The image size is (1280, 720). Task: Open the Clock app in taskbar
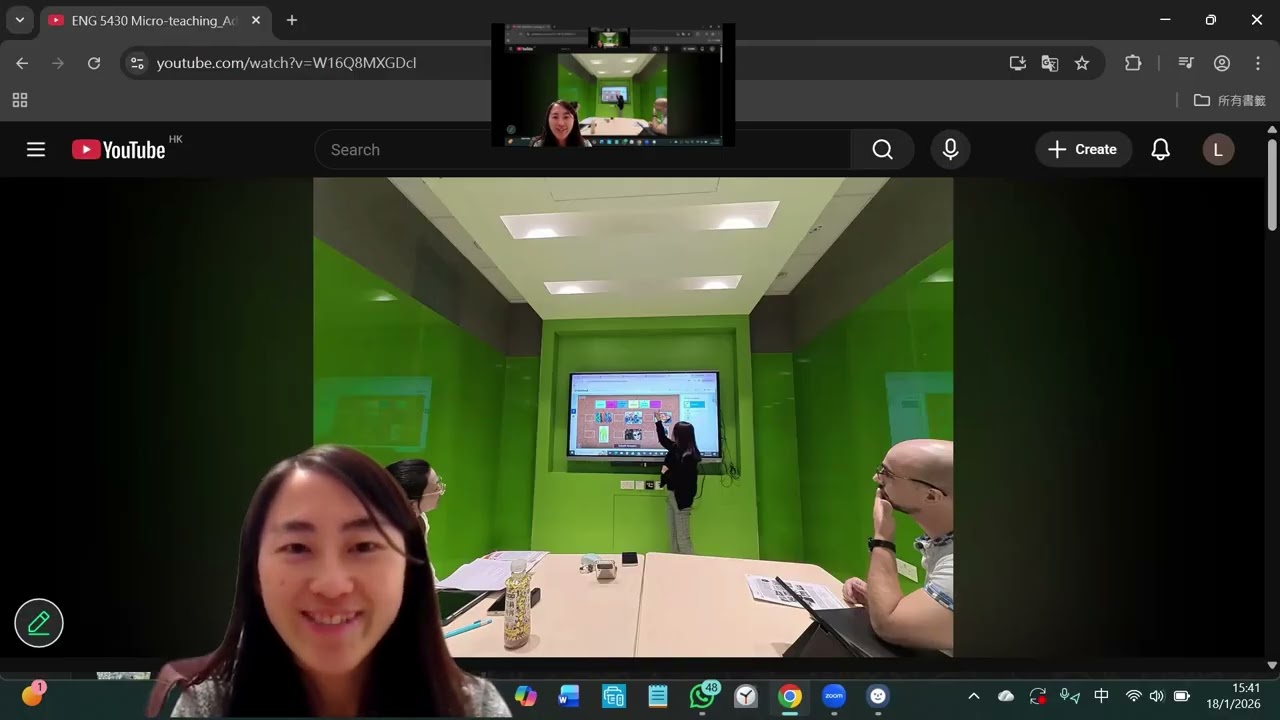pyautogui.click(x=746, y=696)
